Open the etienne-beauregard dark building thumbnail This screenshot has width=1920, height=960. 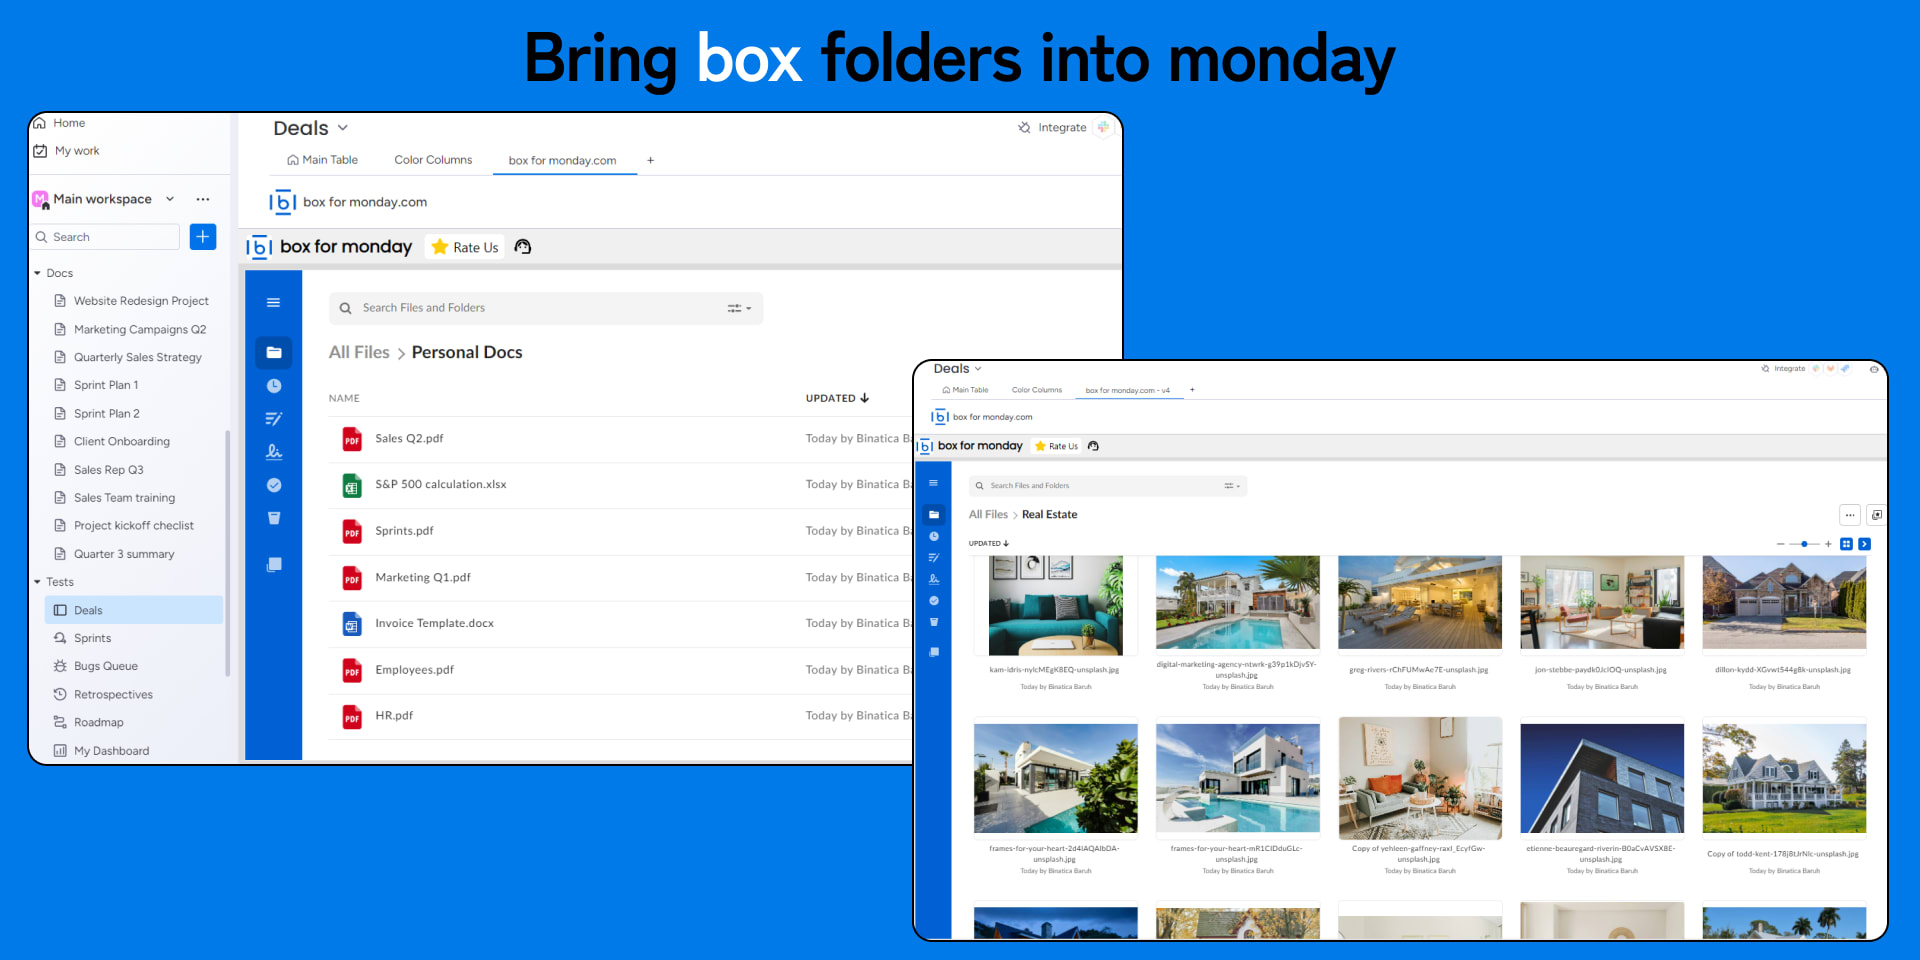pyautogui.click(x=1602, y=778)
